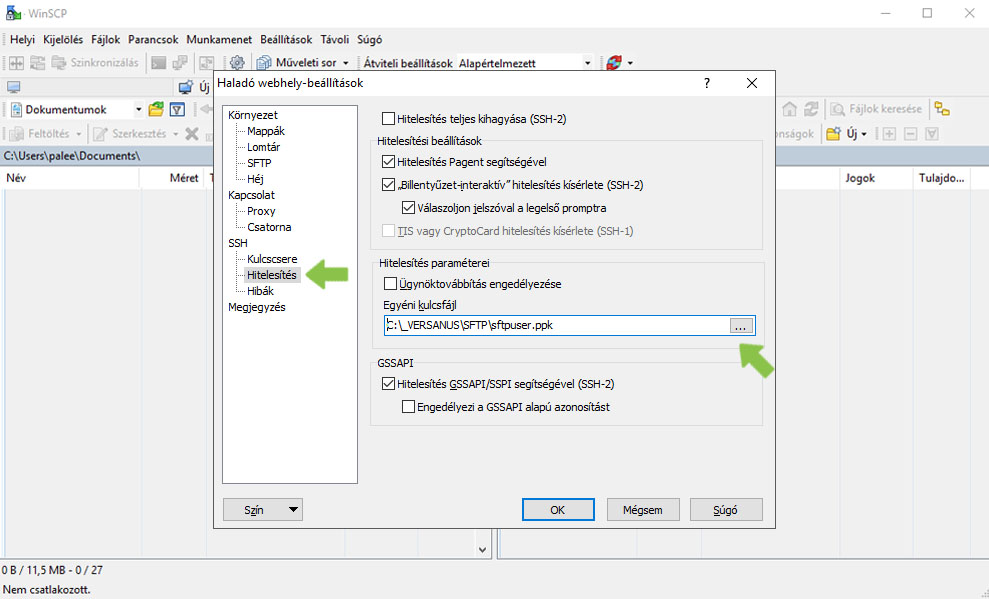Viewport: 989px width, 599px height.
Task: Open the Szín color dropdown button
Action: pyautogui.click(x=263, y=509)
